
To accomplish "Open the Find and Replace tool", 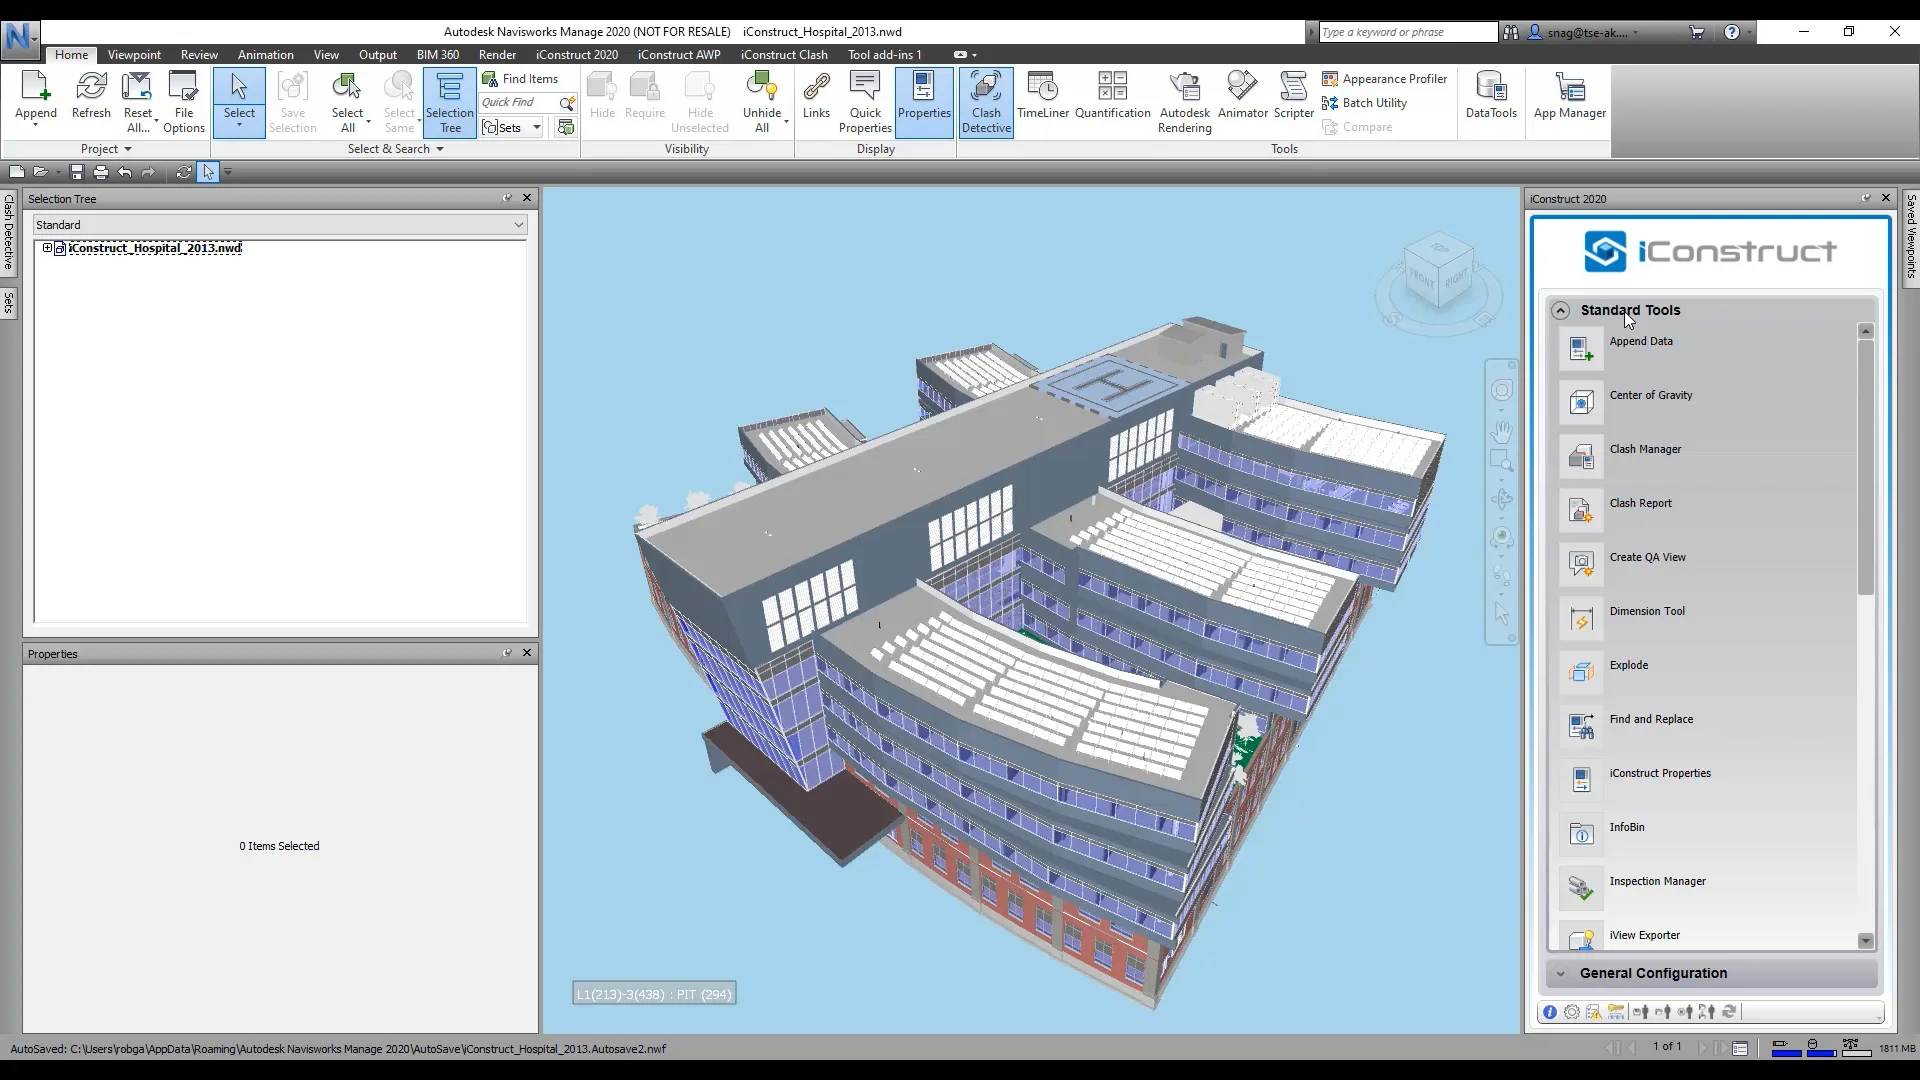I will (1651, 720).
